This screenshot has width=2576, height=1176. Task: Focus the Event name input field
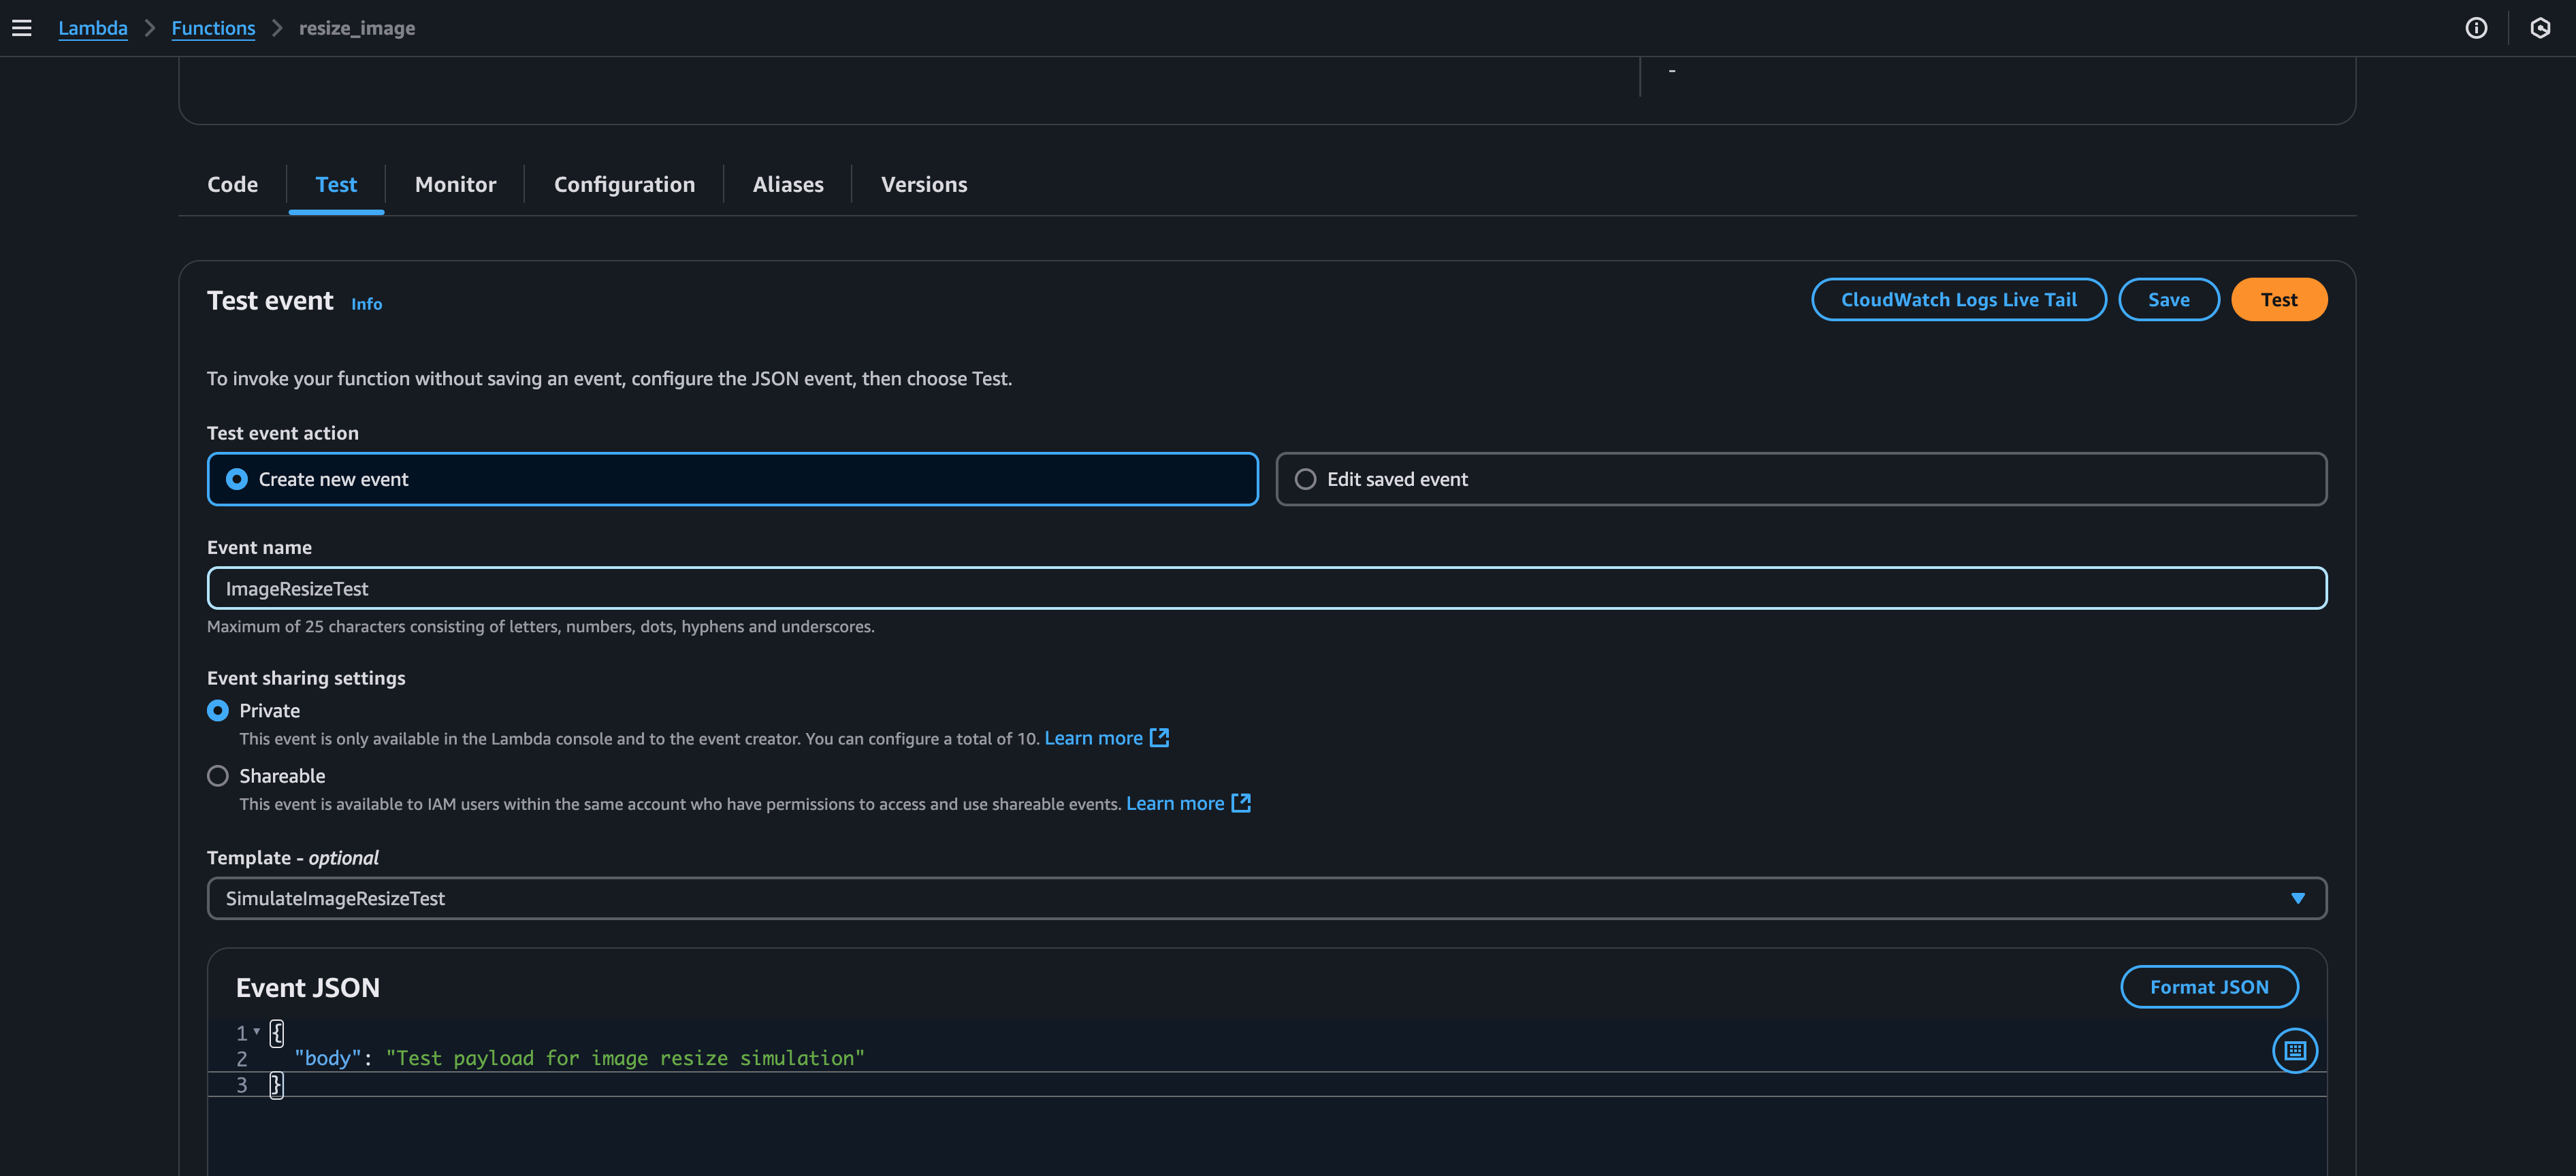1267,588
